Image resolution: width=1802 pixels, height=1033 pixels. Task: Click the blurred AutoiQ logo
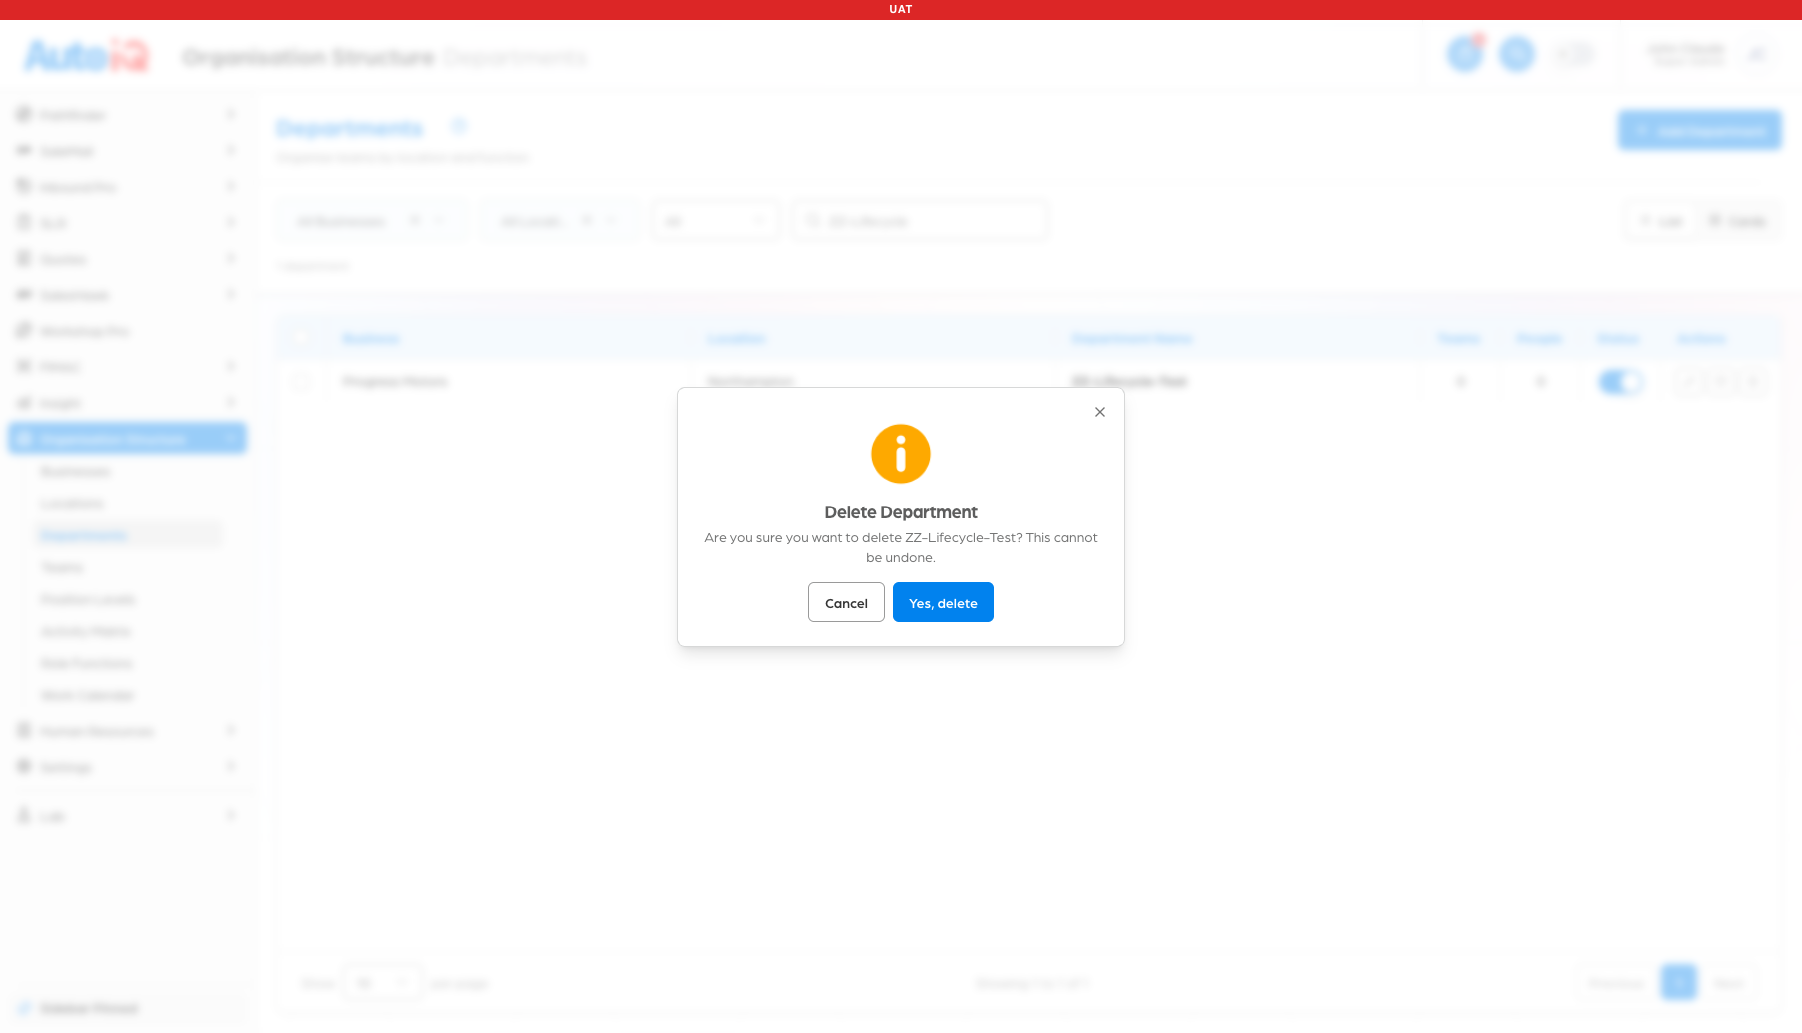(87, 56)
